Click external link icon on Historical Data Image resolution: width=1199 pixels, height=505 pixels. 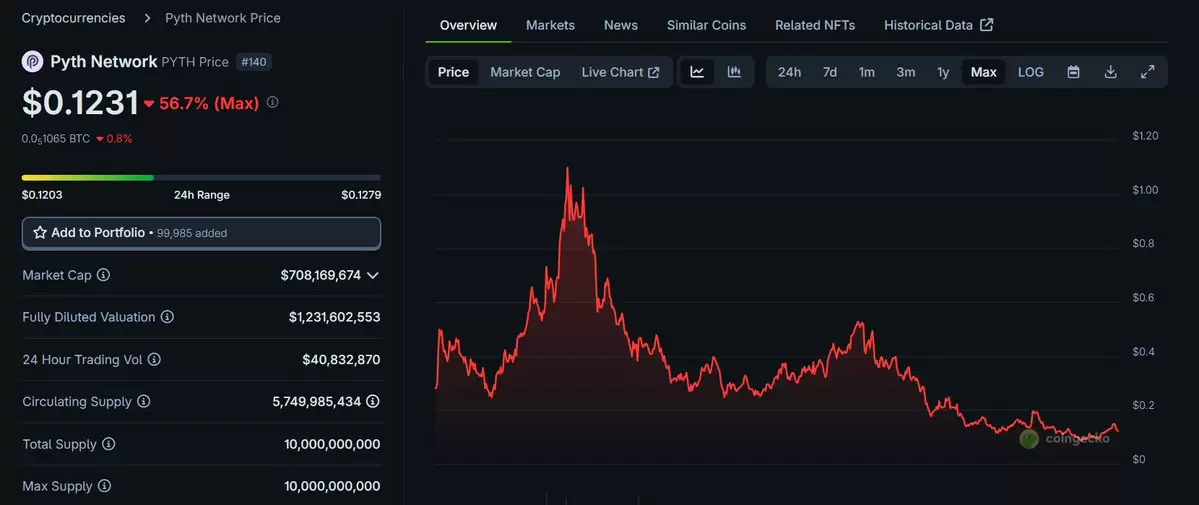986,25
